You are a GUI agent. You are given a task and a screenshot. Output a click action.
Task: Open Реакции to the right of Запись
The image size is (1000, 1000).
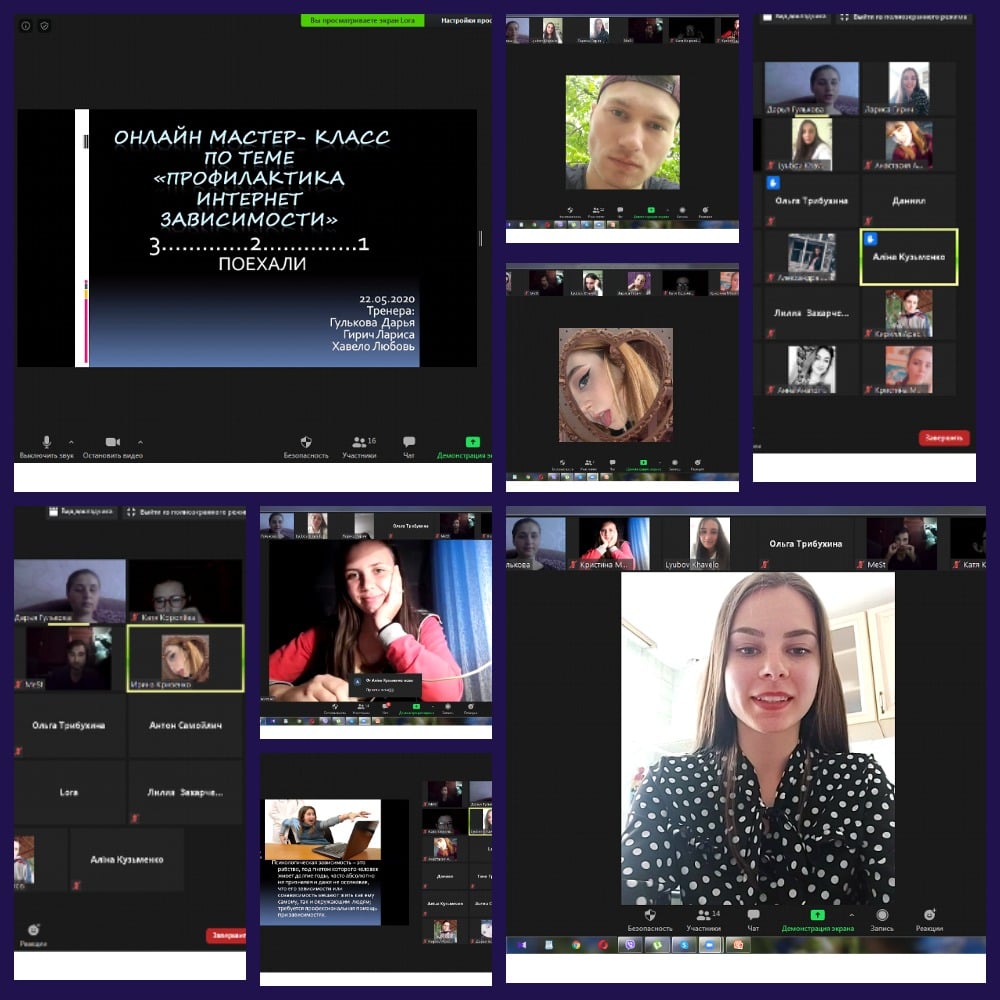929,918
